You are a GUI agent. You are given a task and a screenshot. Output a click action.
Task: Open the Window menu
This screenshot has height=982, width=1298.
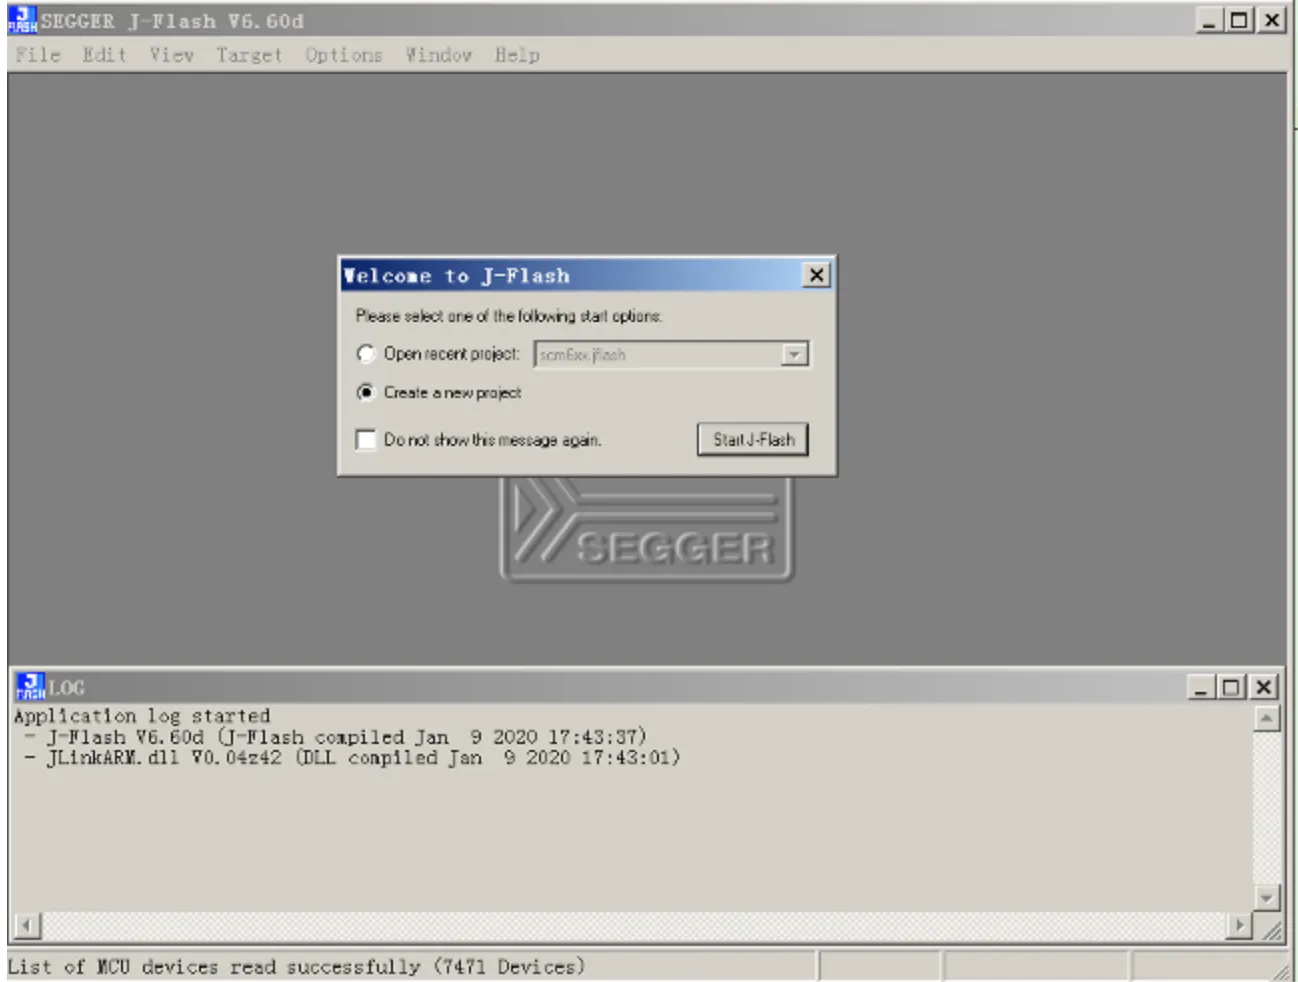coord(439,55)
